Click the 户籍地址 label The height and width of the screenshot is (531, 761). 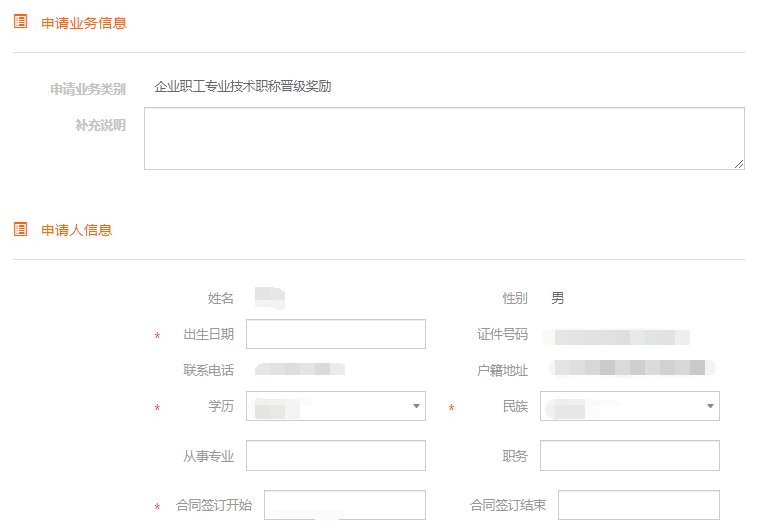pyautogui.click(x=502, y=370)
